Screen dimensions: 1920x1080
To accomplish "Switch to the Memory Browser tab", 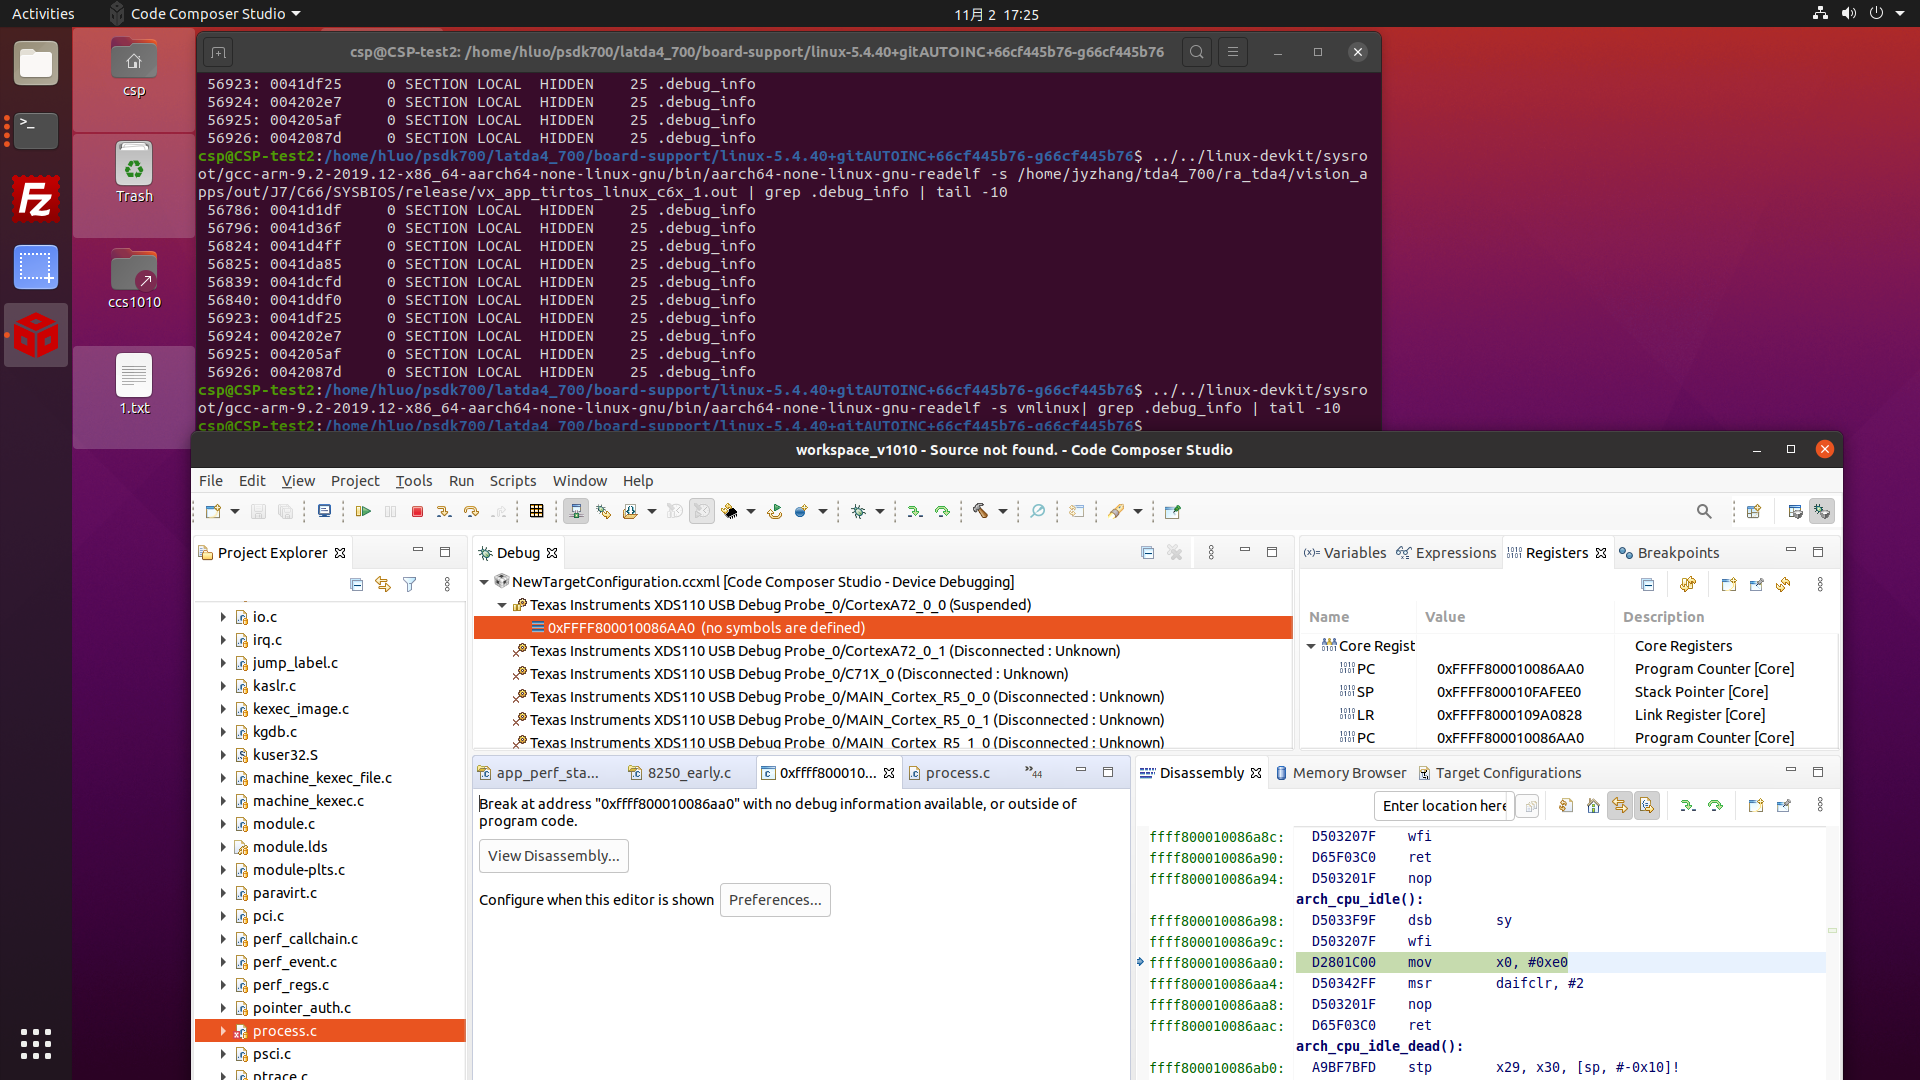I will pos(1340,773).
